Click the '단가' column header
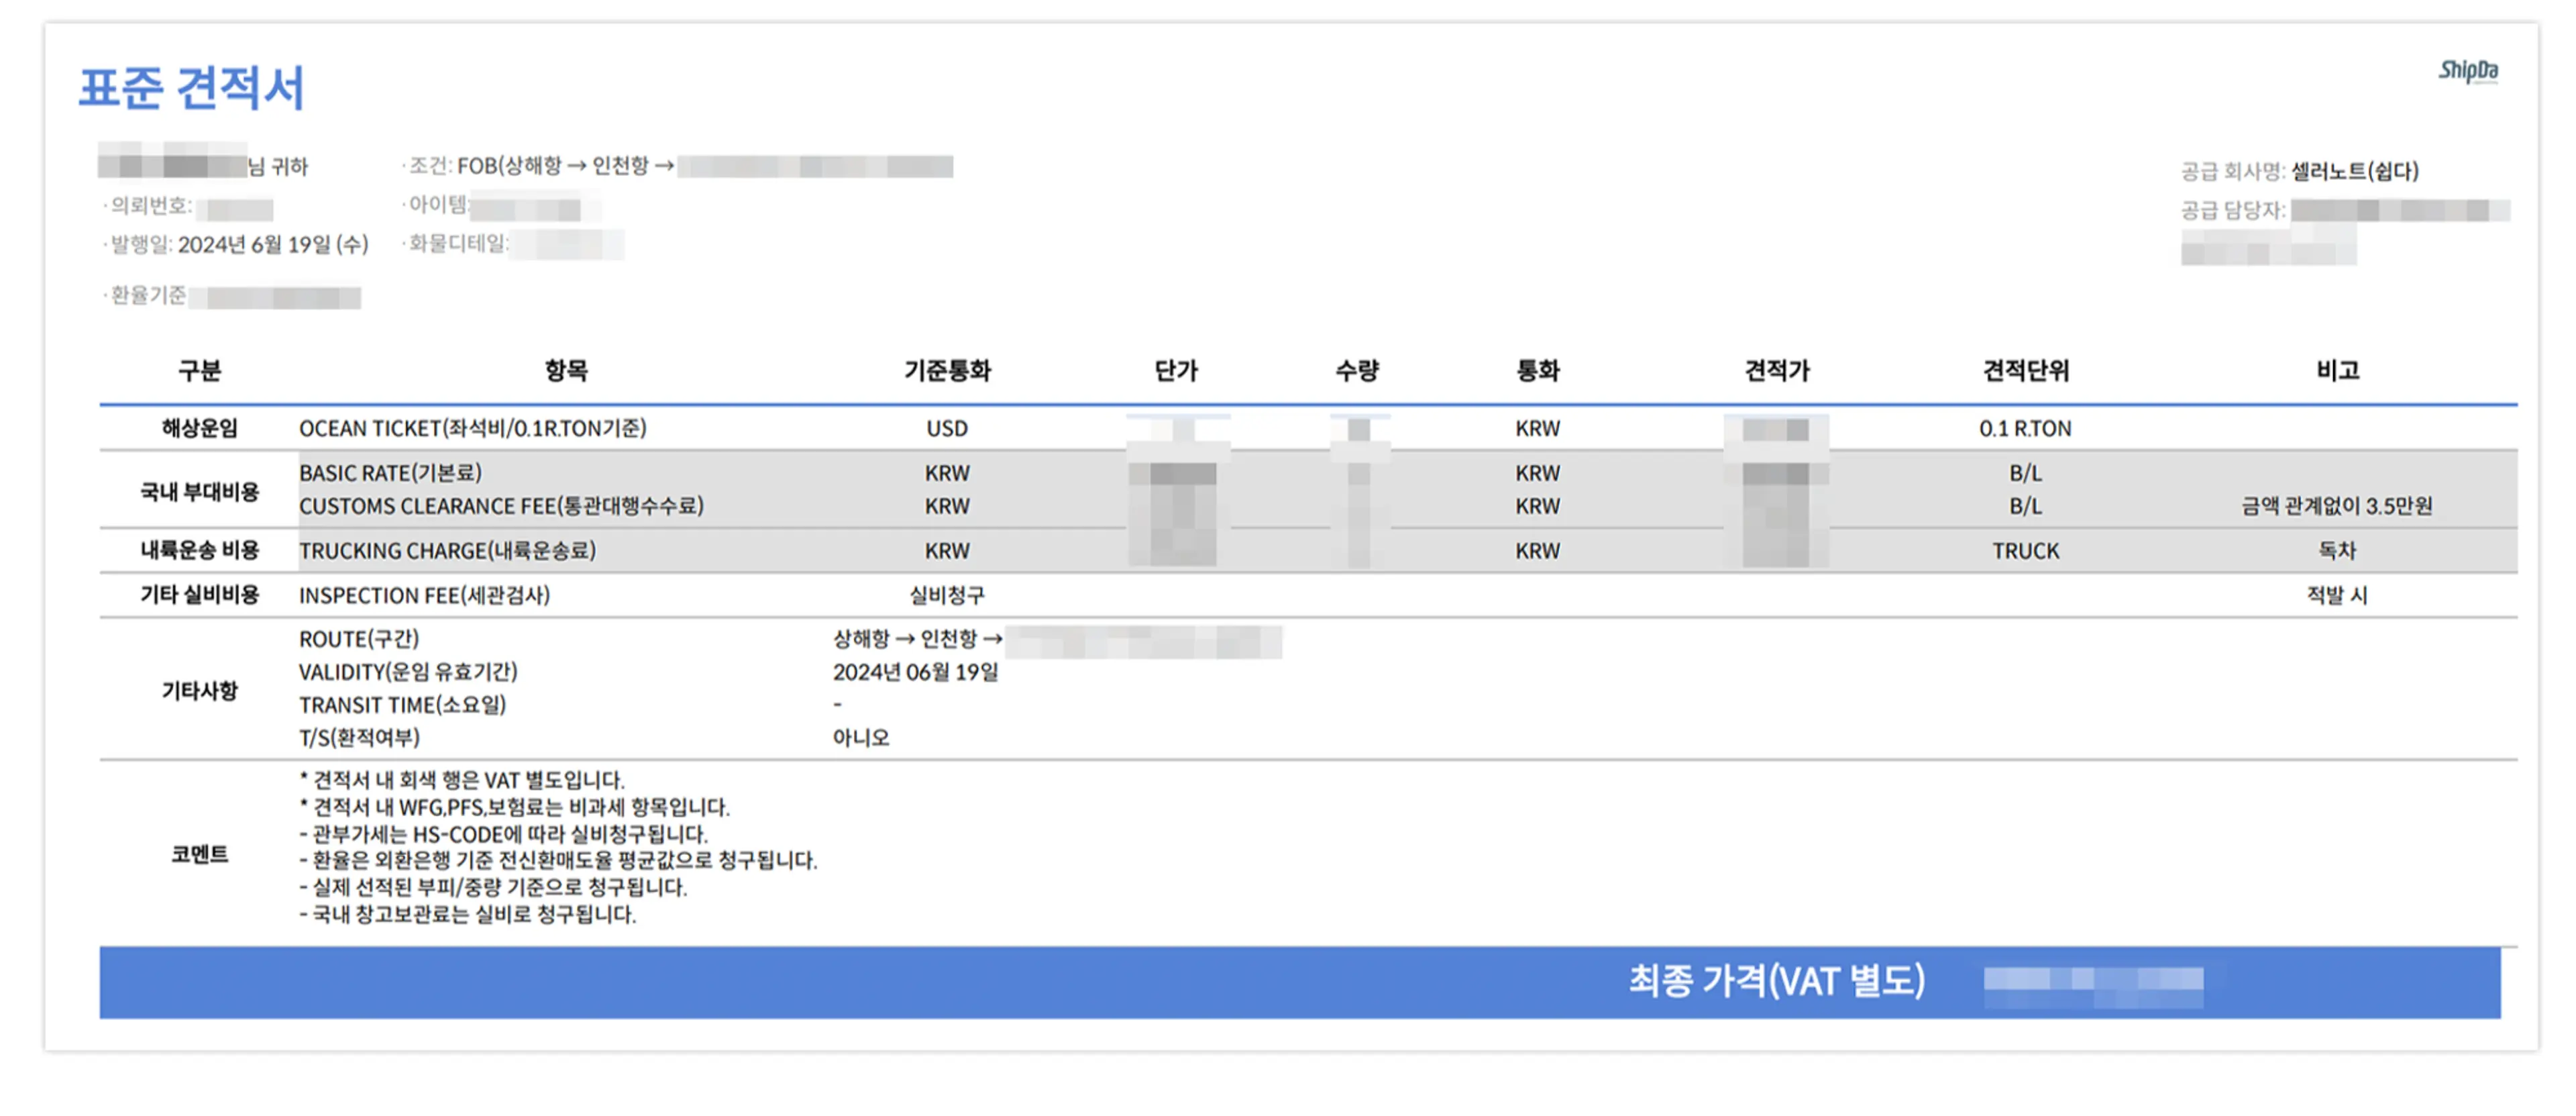The height and width of the screenshot is (1116, 2576). click(x=1176, y=371)
